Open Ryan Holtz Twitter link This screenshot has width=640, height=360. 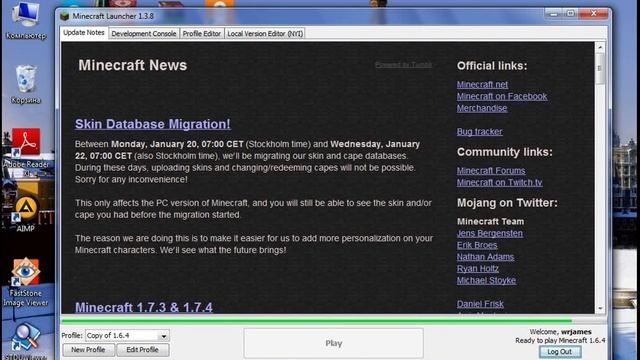point(478,269)
